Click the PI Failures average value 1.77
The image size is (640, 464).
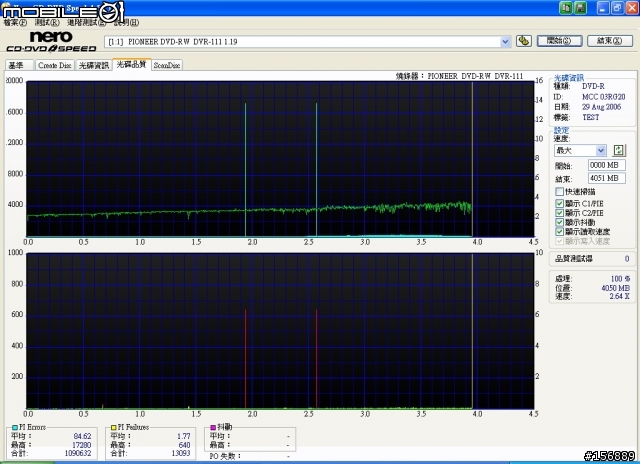(184, 436)
